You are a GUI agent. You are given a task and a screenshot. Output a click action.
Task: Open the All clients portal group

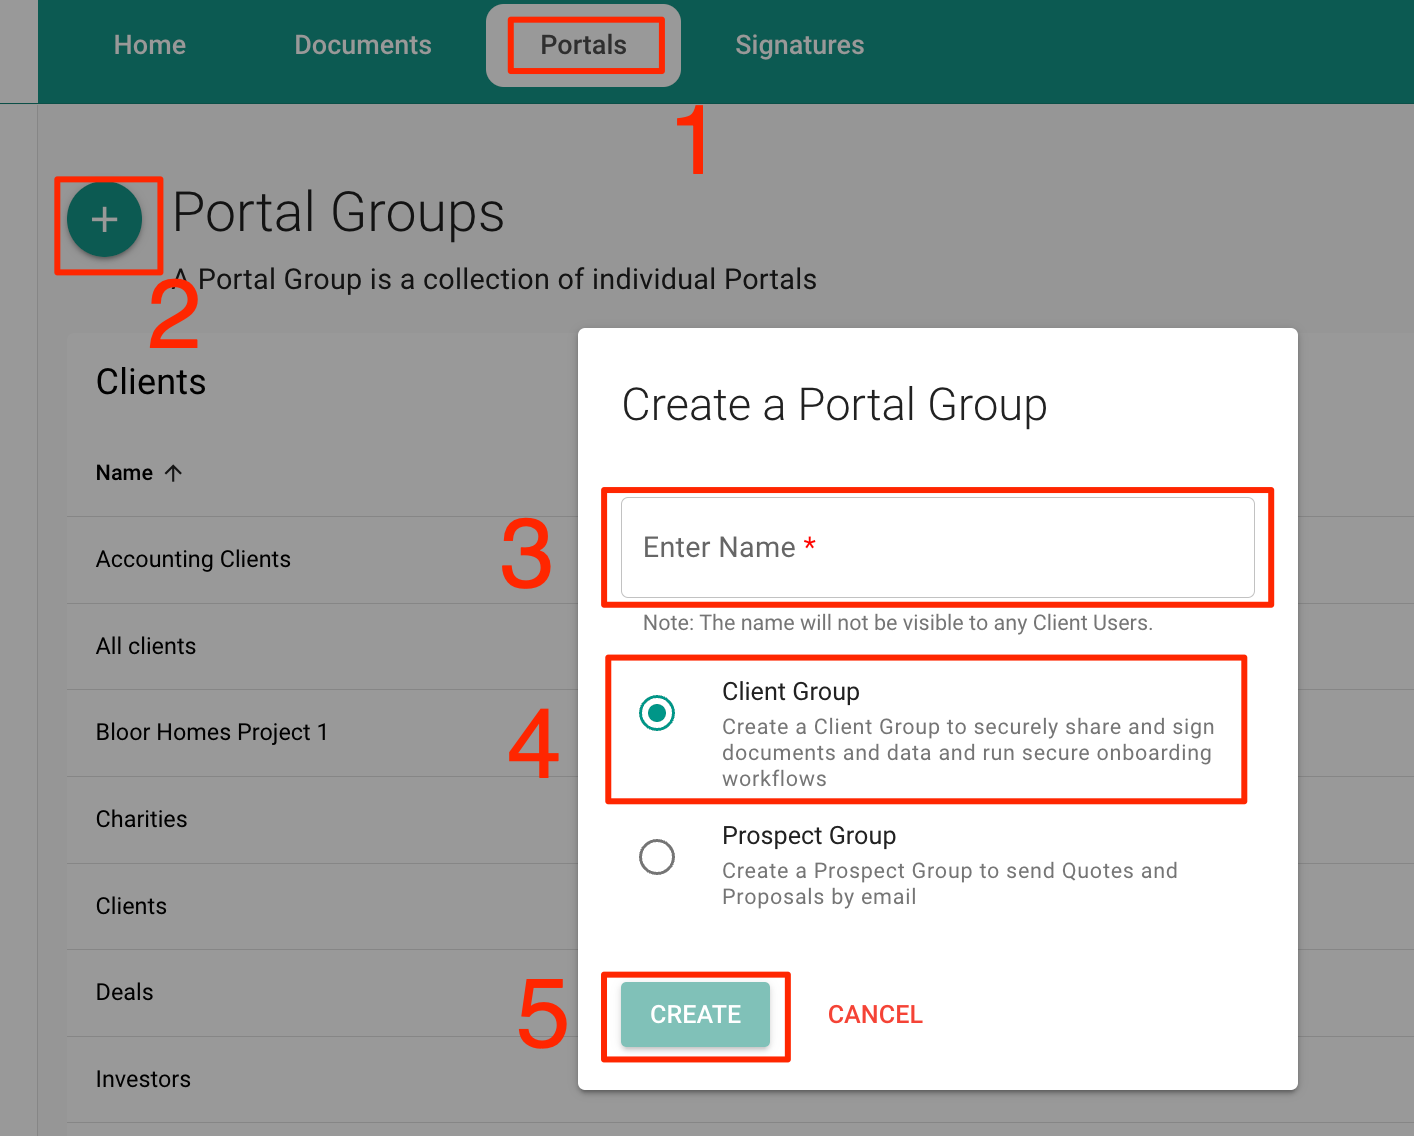click(146, 646)
